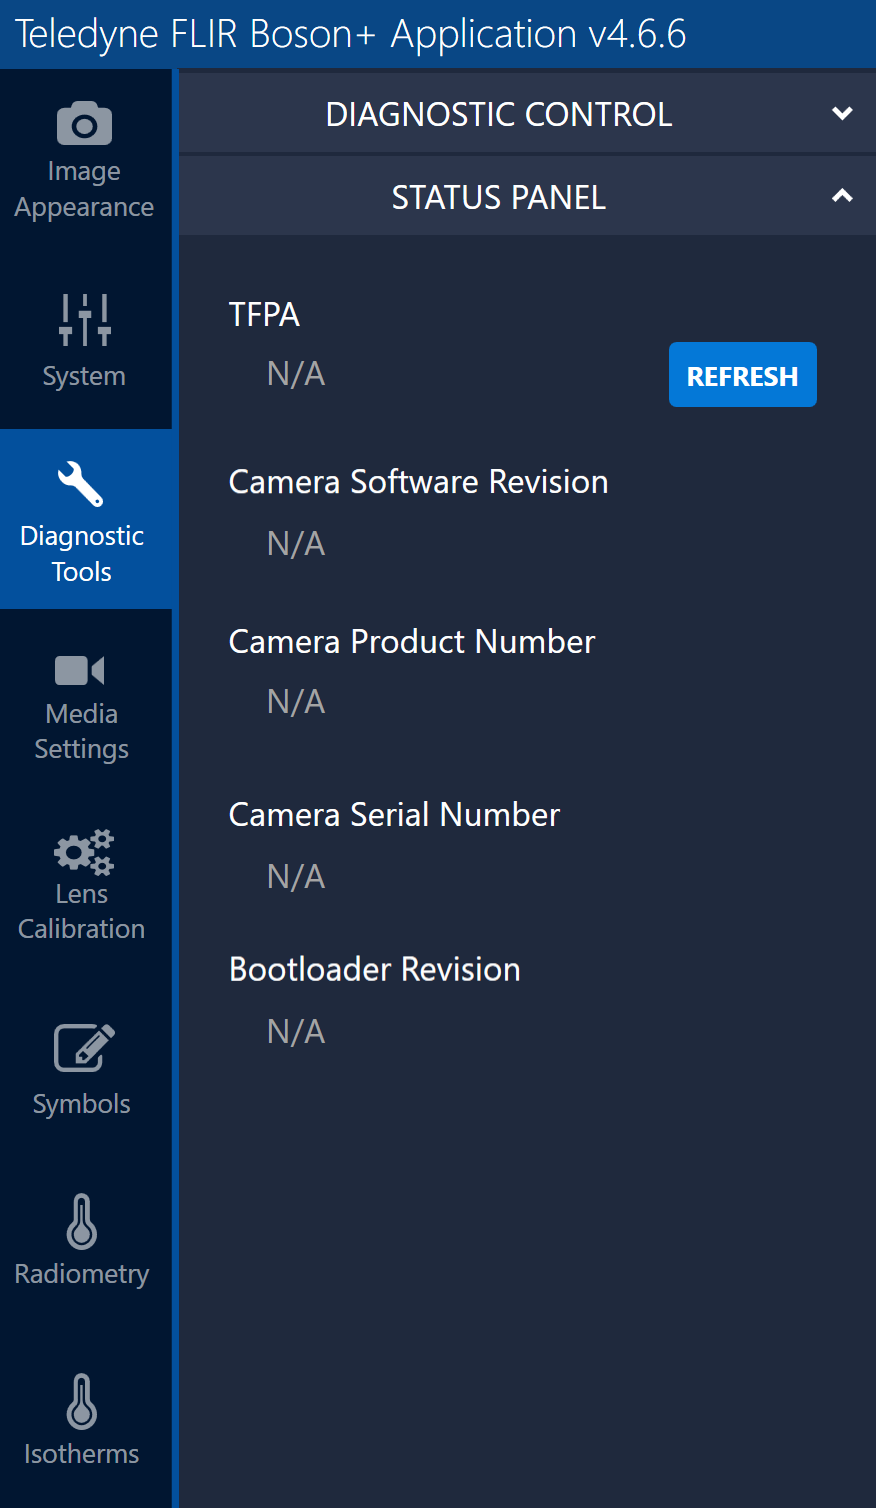
Task: Click the Camera Serial Number N/A value
Action: (x=296, y=876)
